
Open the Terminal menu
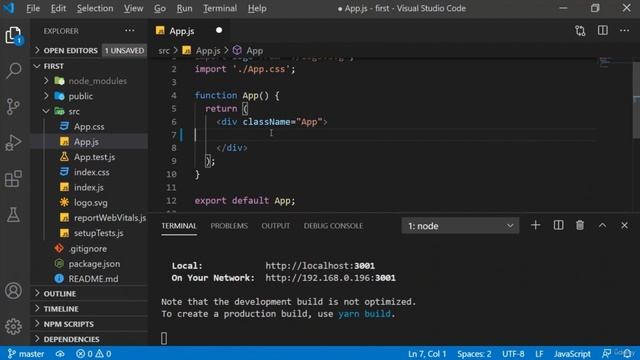(220, 8)
